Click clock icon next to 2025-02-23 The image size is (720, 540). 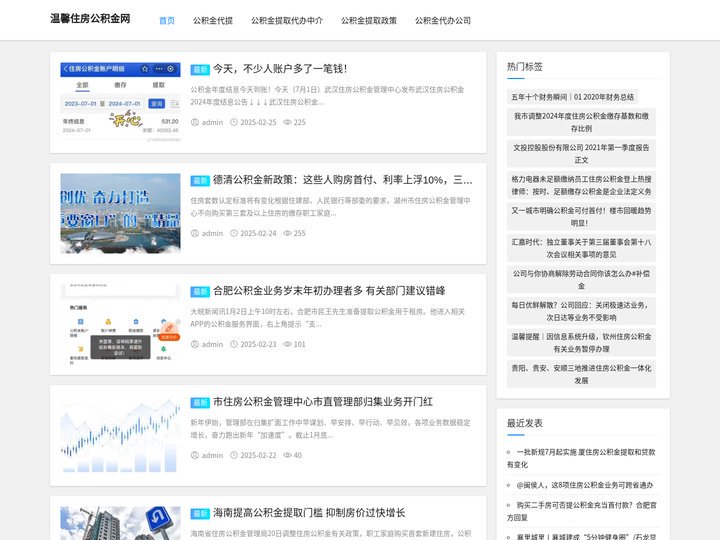[234, 344]
